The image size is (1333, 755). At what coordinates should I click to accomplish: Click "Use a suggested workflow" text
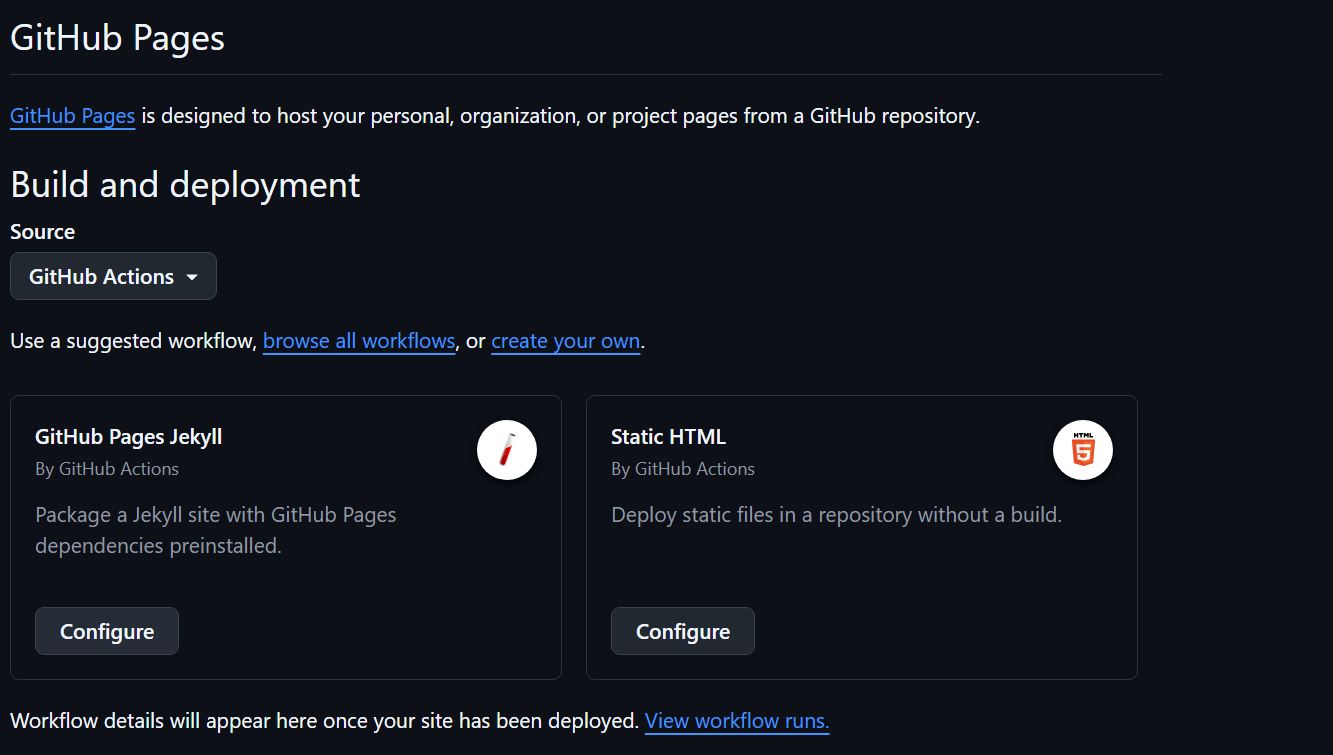[x=133, y=341]
